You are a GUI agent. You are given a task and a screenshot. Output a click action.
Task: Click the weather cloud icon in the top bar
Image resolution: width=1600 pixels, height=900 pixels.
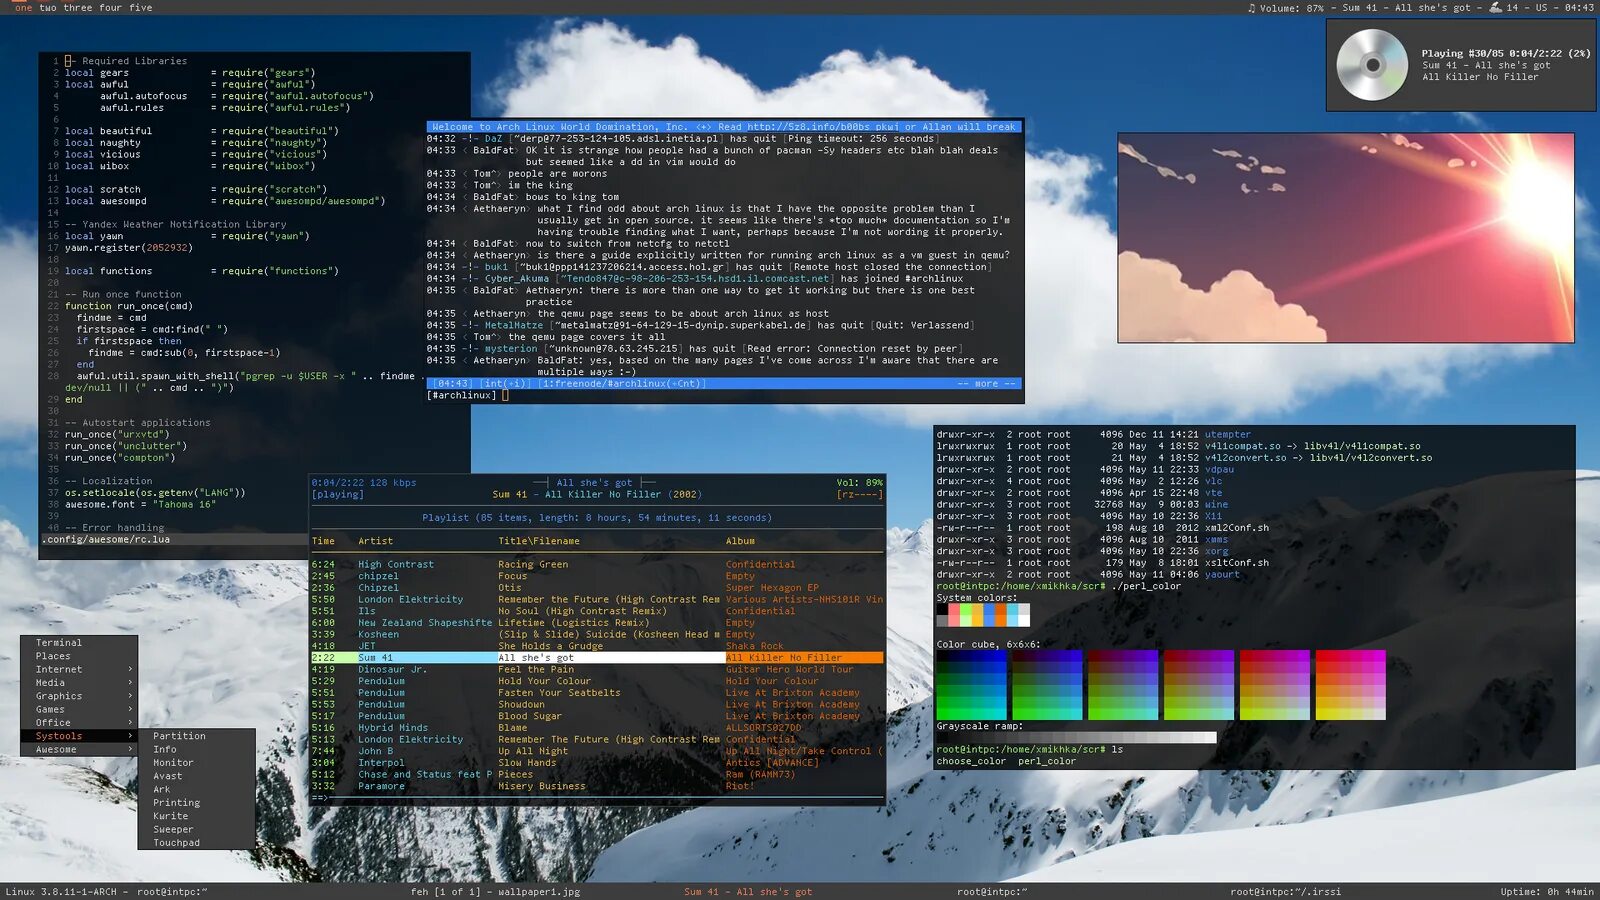point(1495,8)
